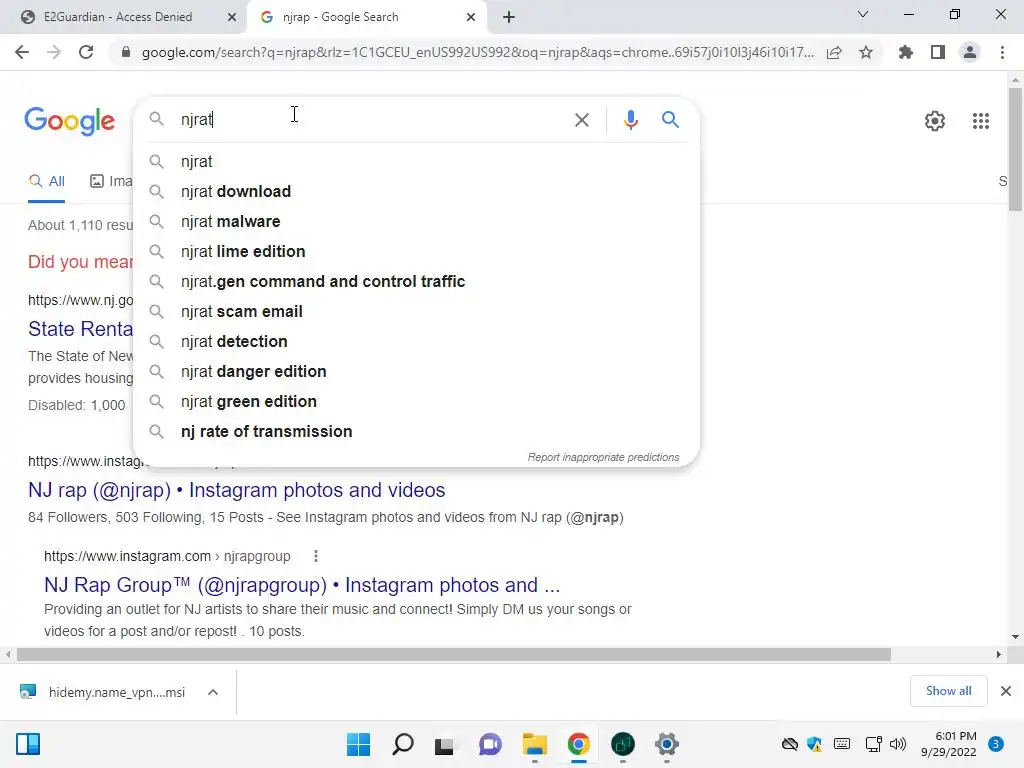Click Show all downloads
This screenshot has width=1024, height=768.
pos(948,691)
